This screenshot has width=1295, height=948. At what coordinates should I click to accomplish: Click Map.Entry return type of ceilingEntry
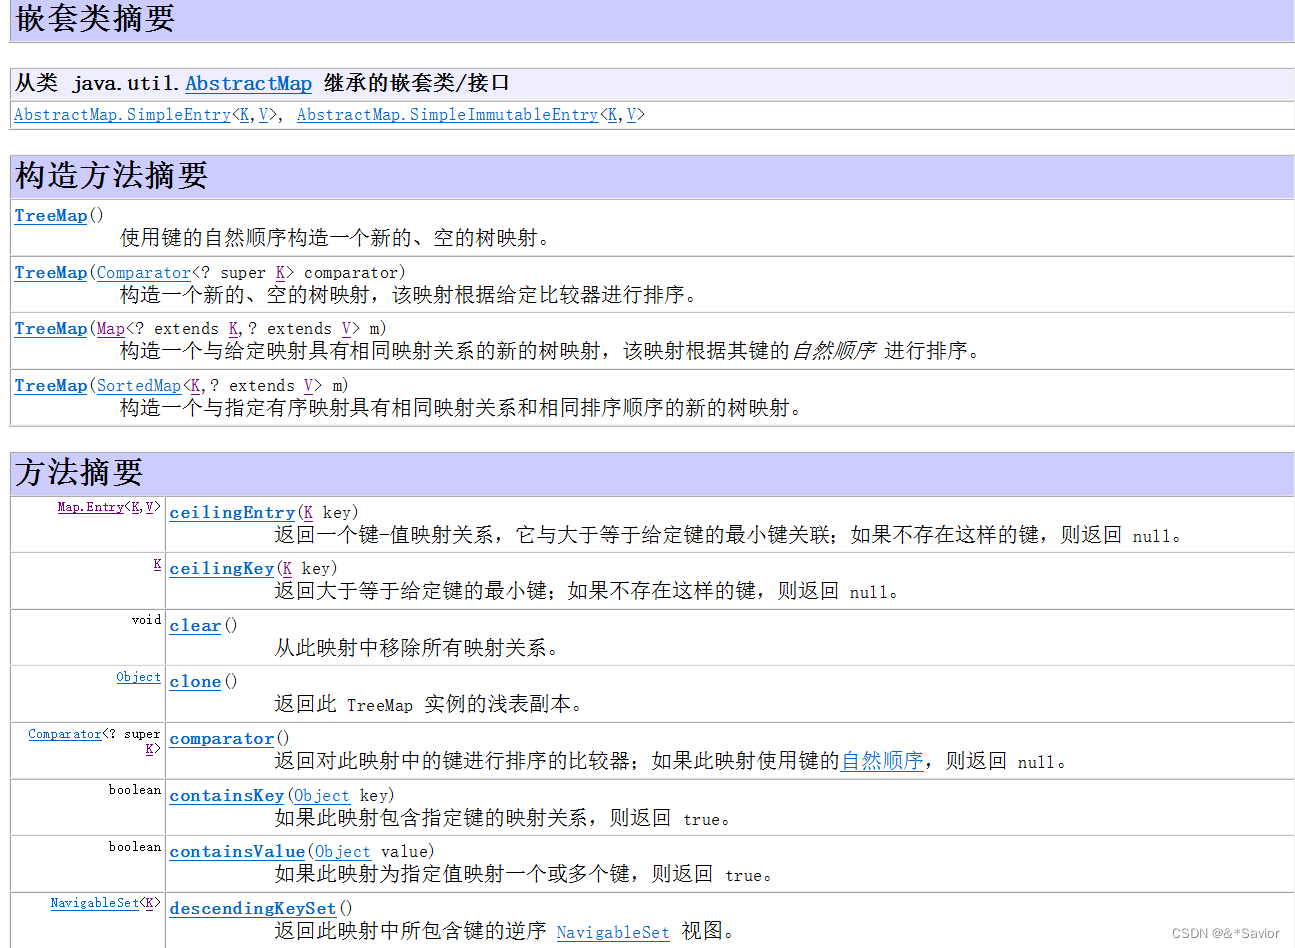point(90,507)
